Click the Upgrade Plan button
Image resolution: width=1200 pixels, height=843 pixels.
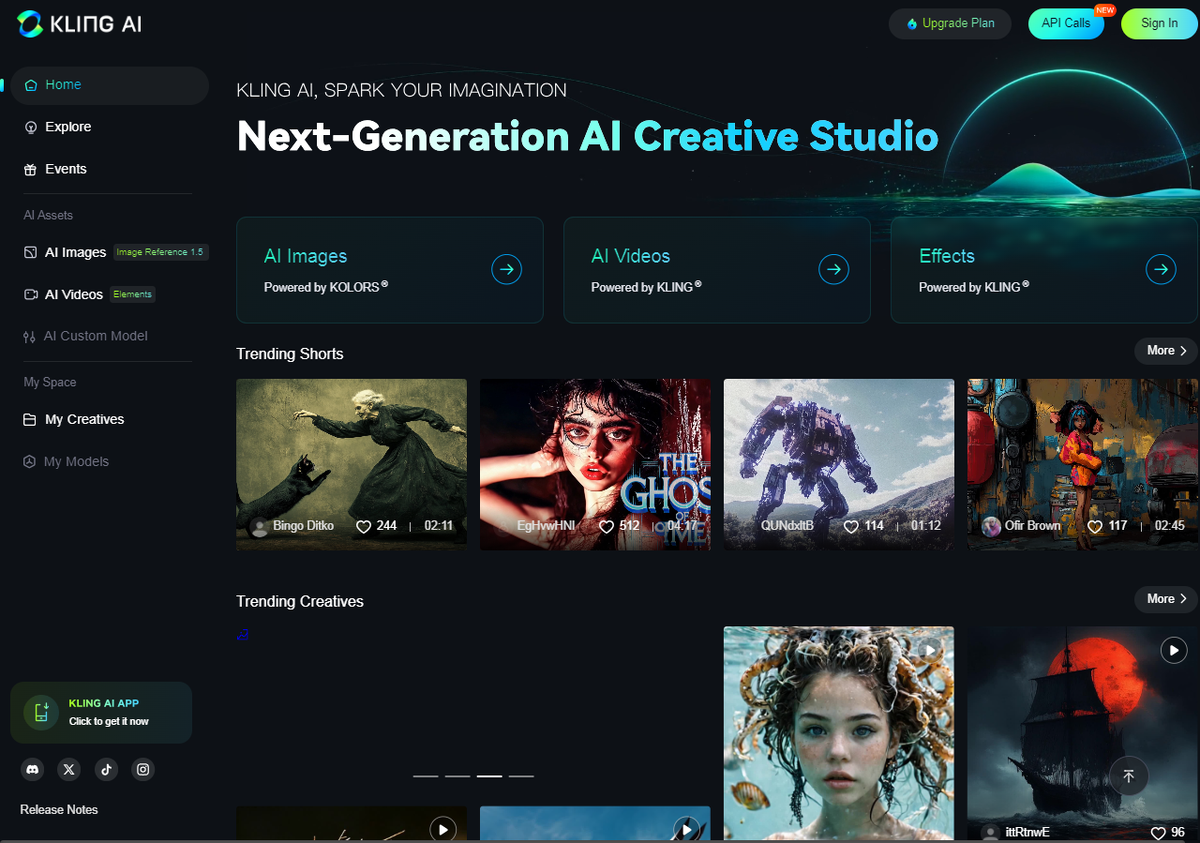(950, 23)
